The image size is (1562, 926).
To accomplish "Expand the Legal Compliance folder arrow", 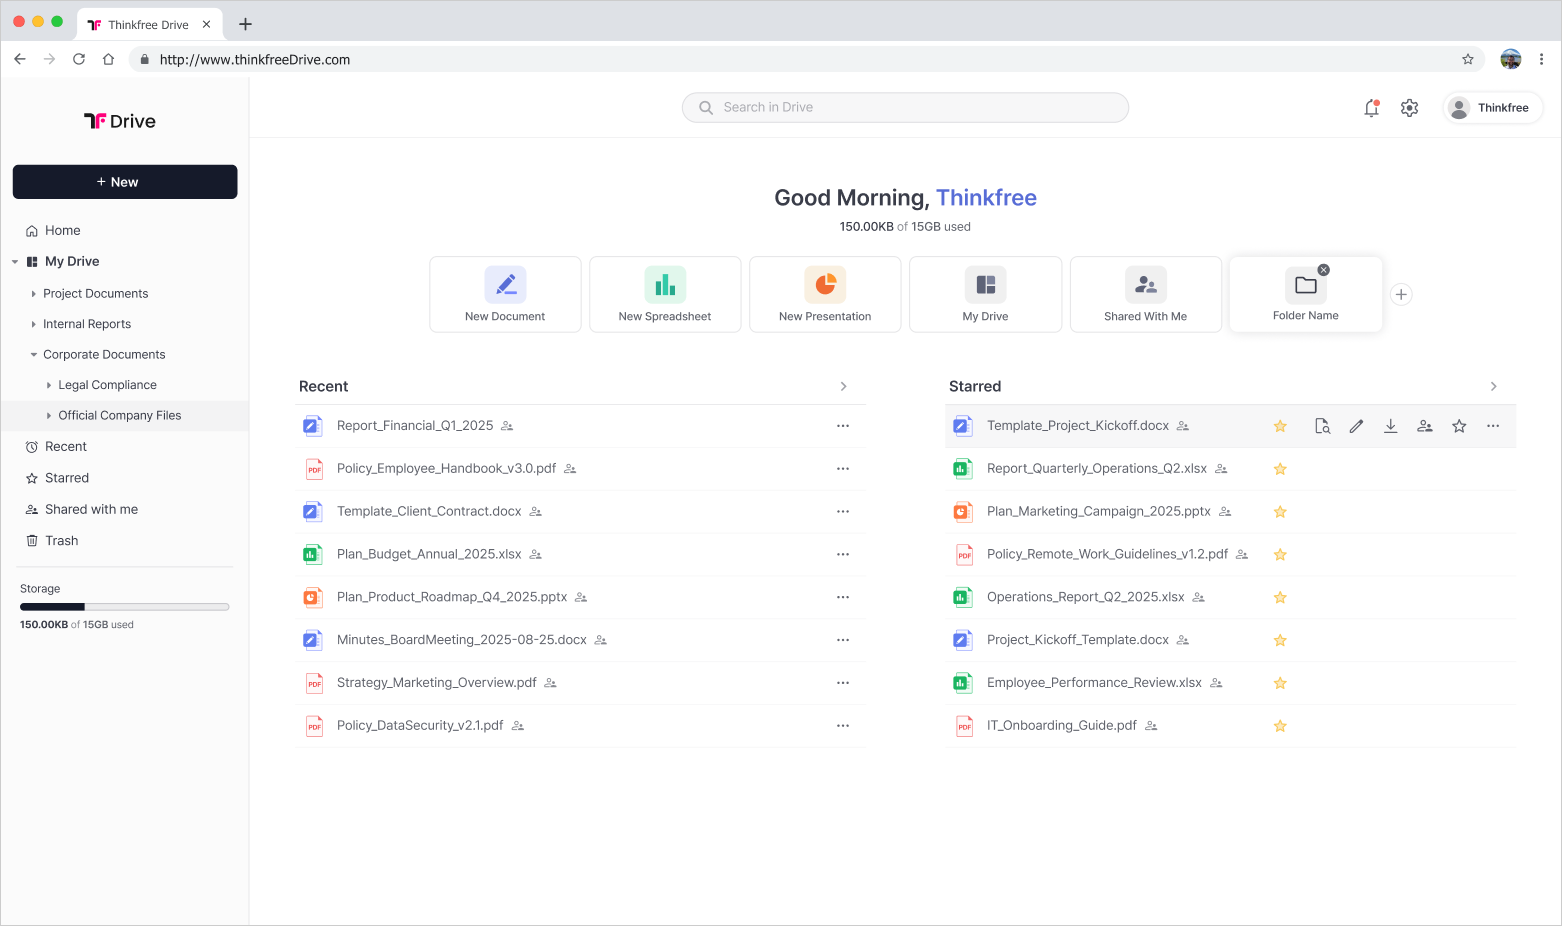I will pos(49,385).
